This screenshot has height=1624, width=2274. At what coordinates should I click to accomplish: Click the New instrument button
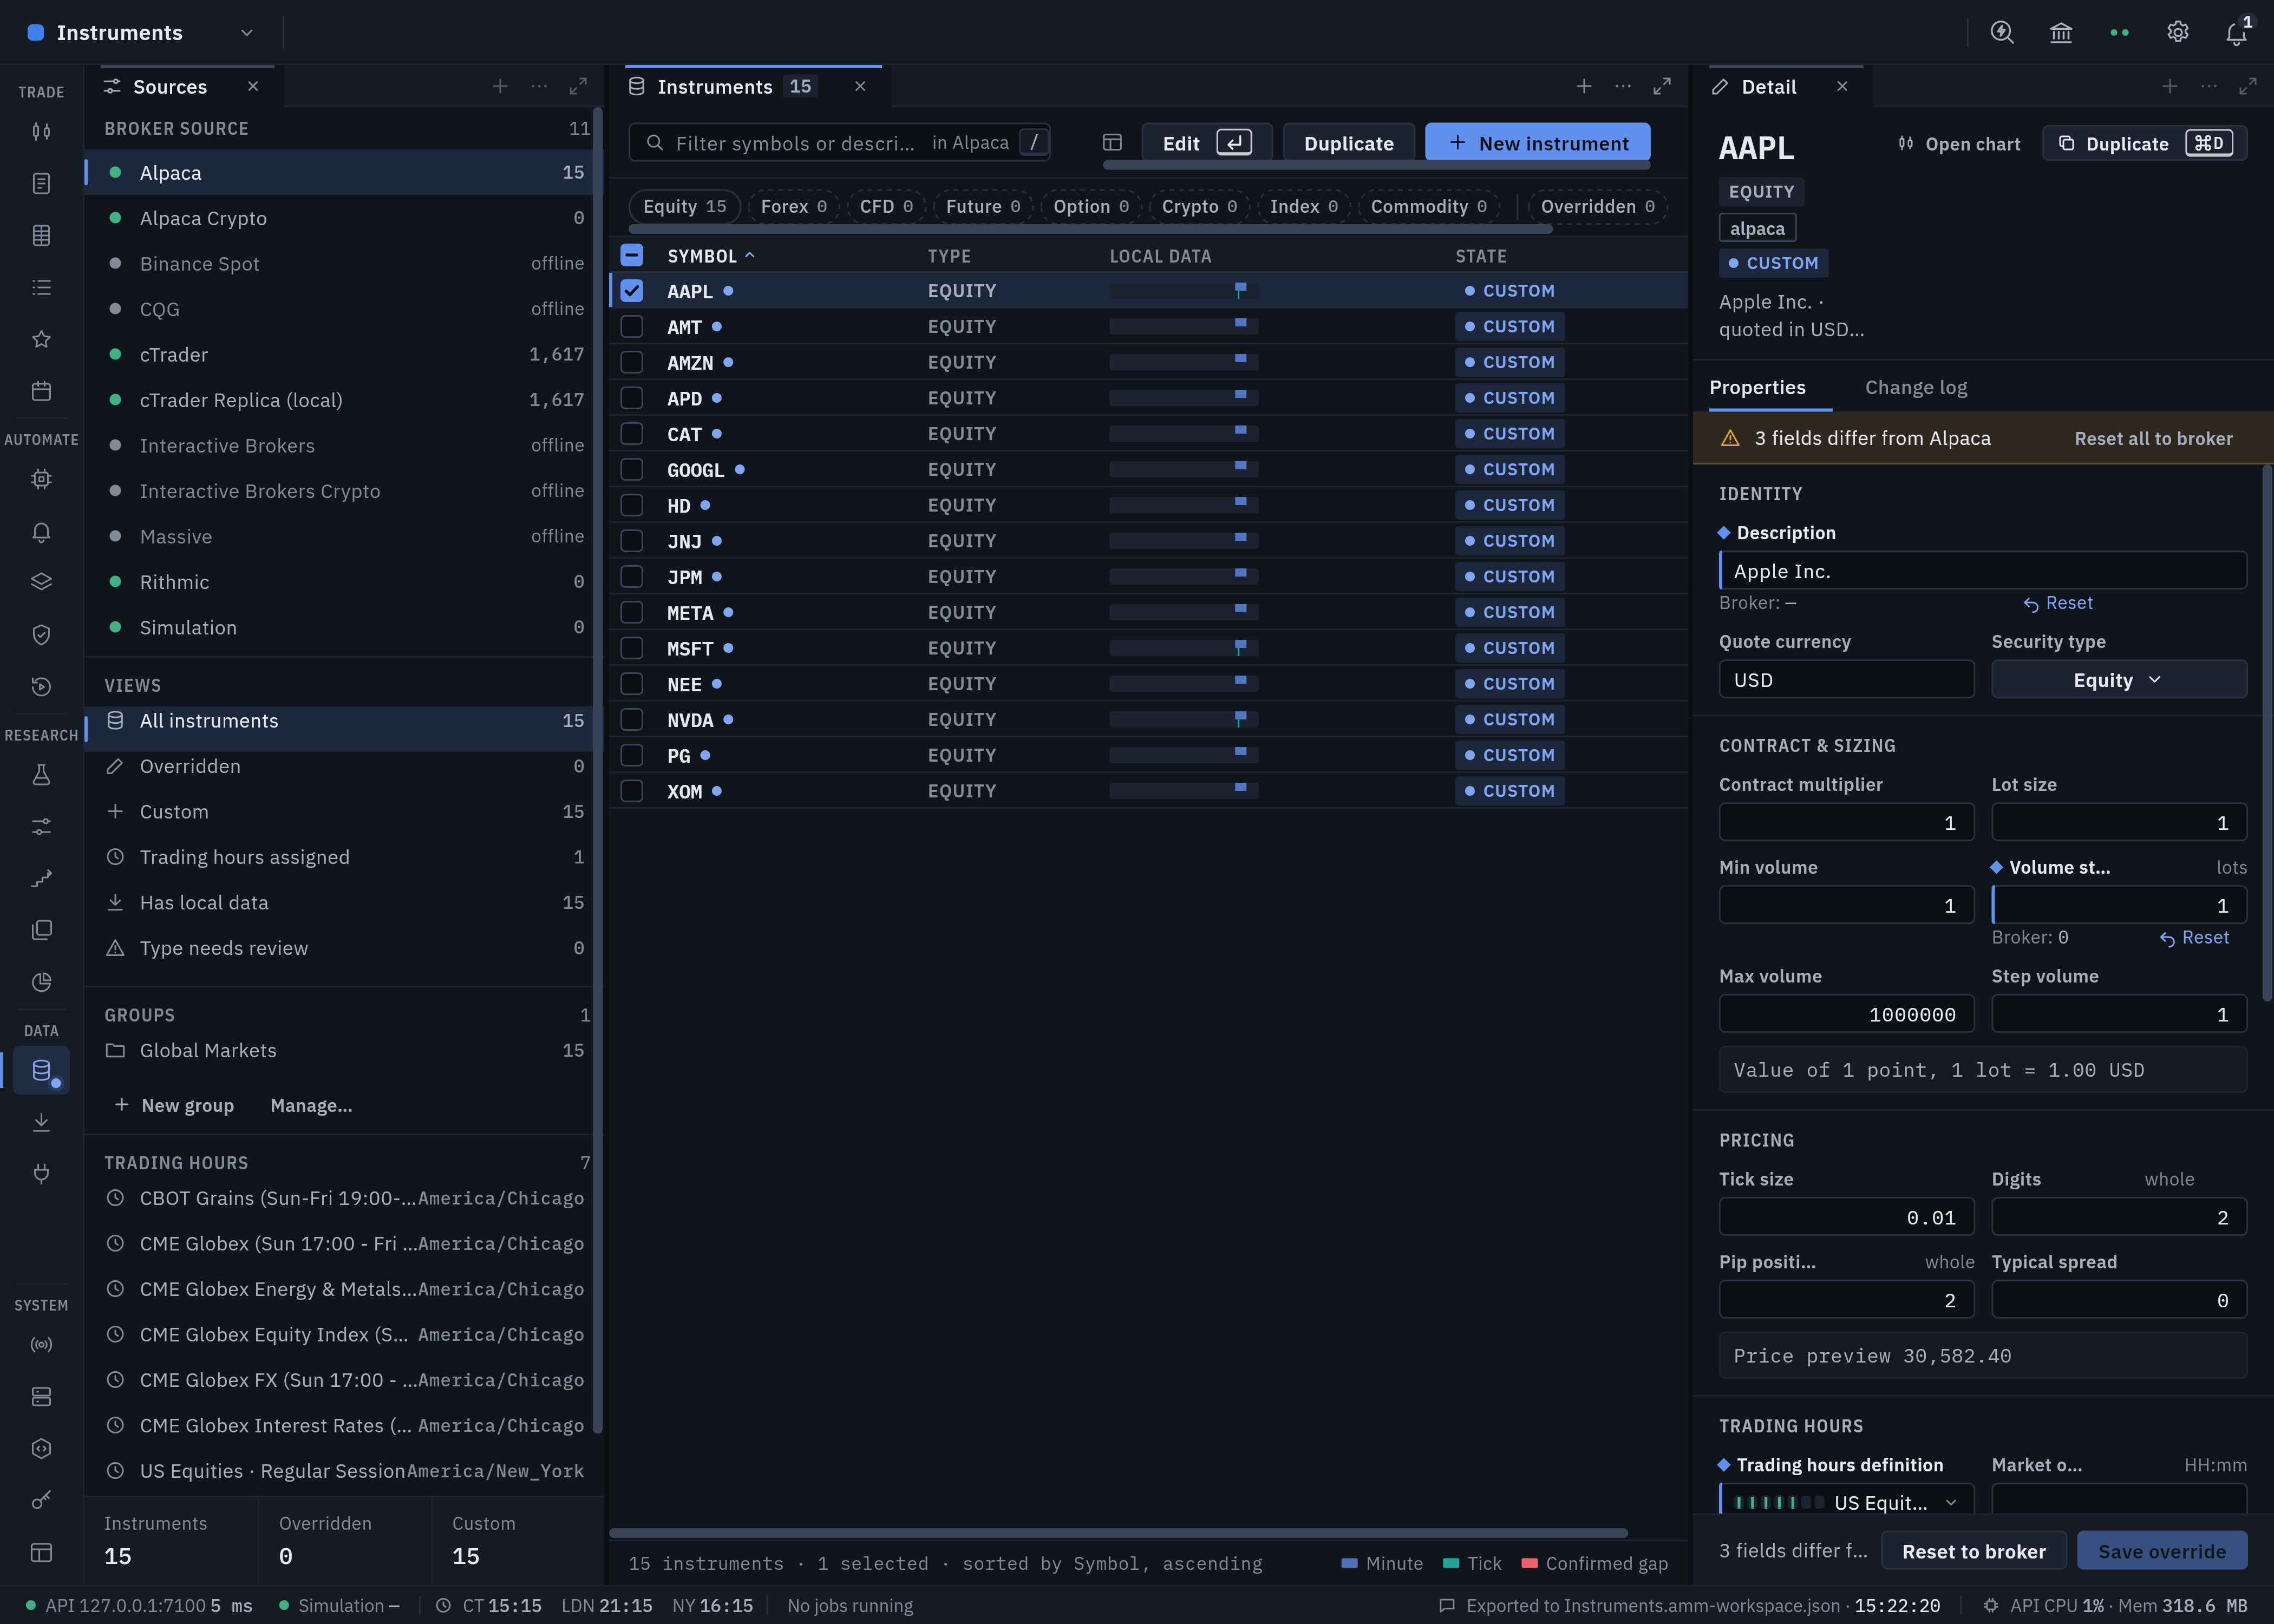point(1538,143)
